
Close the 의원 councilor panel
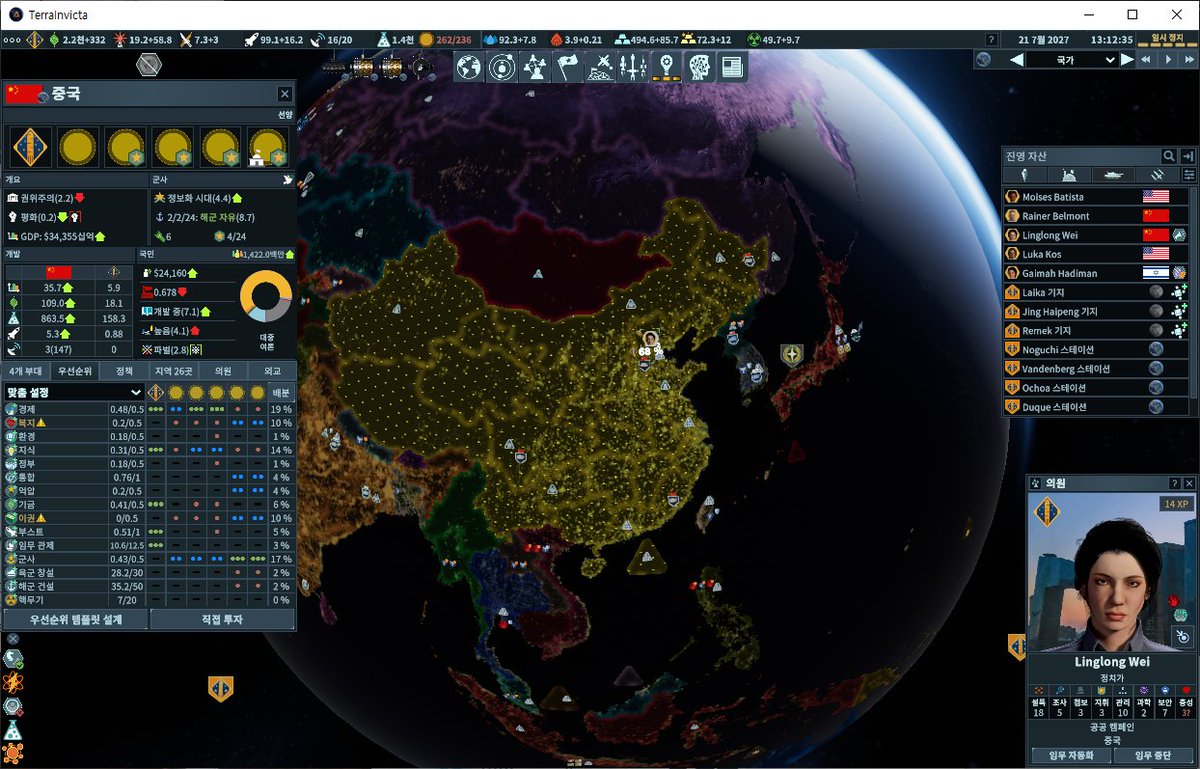pyautogui.click(x=1188, y=484)
